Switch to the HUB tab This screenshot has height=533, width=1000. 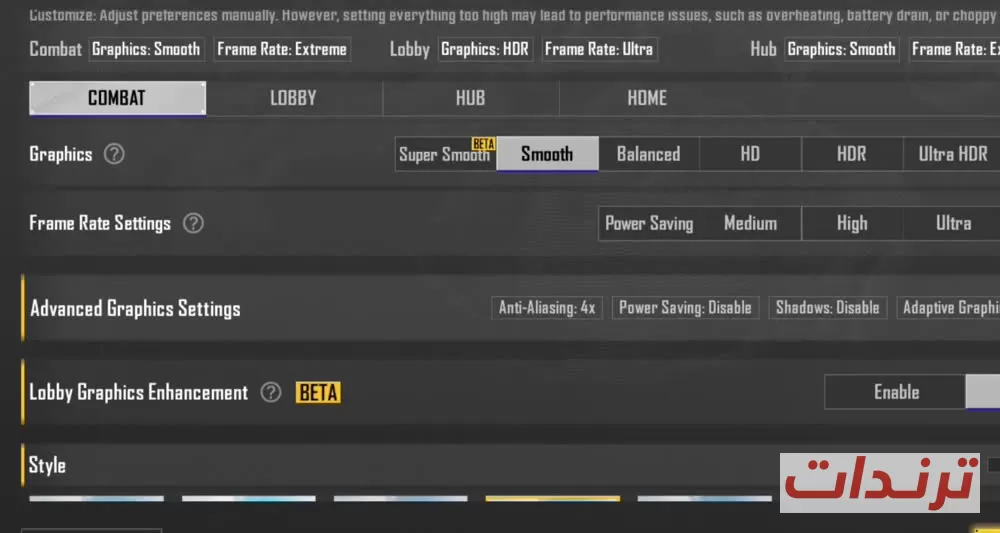coord(471,98)
